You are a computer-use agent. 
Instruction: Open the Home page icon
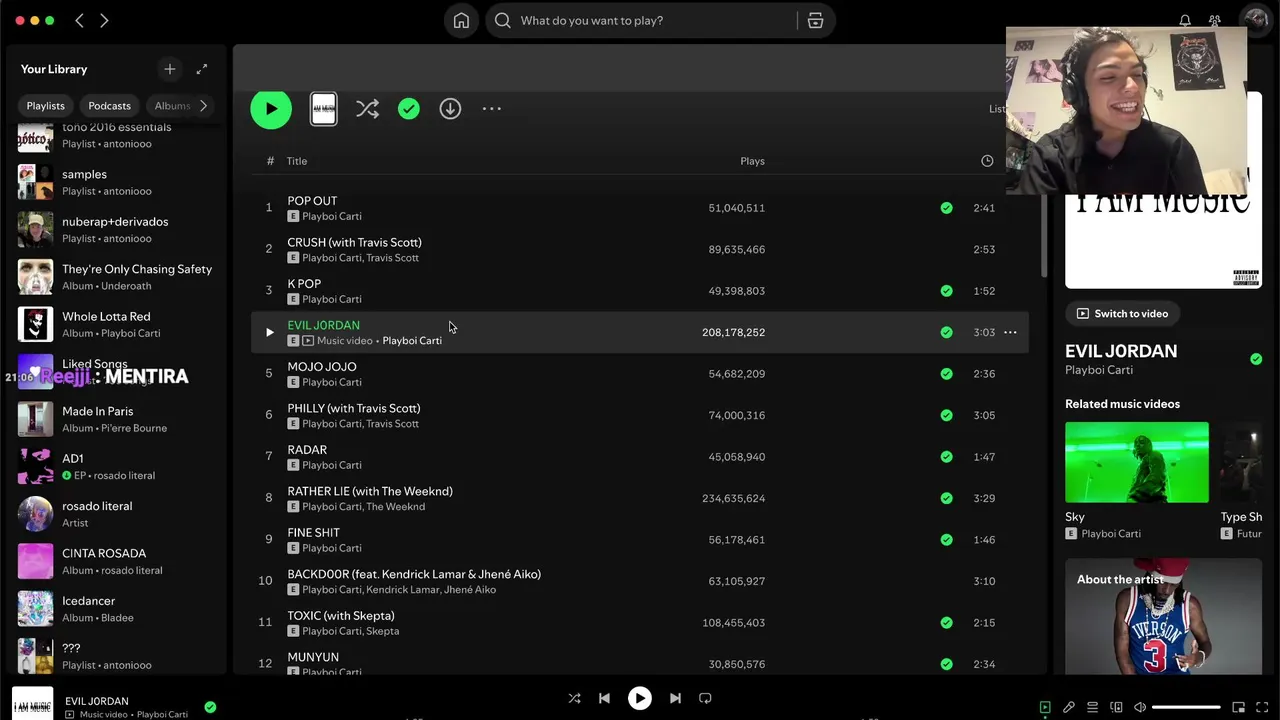(461, 20)
